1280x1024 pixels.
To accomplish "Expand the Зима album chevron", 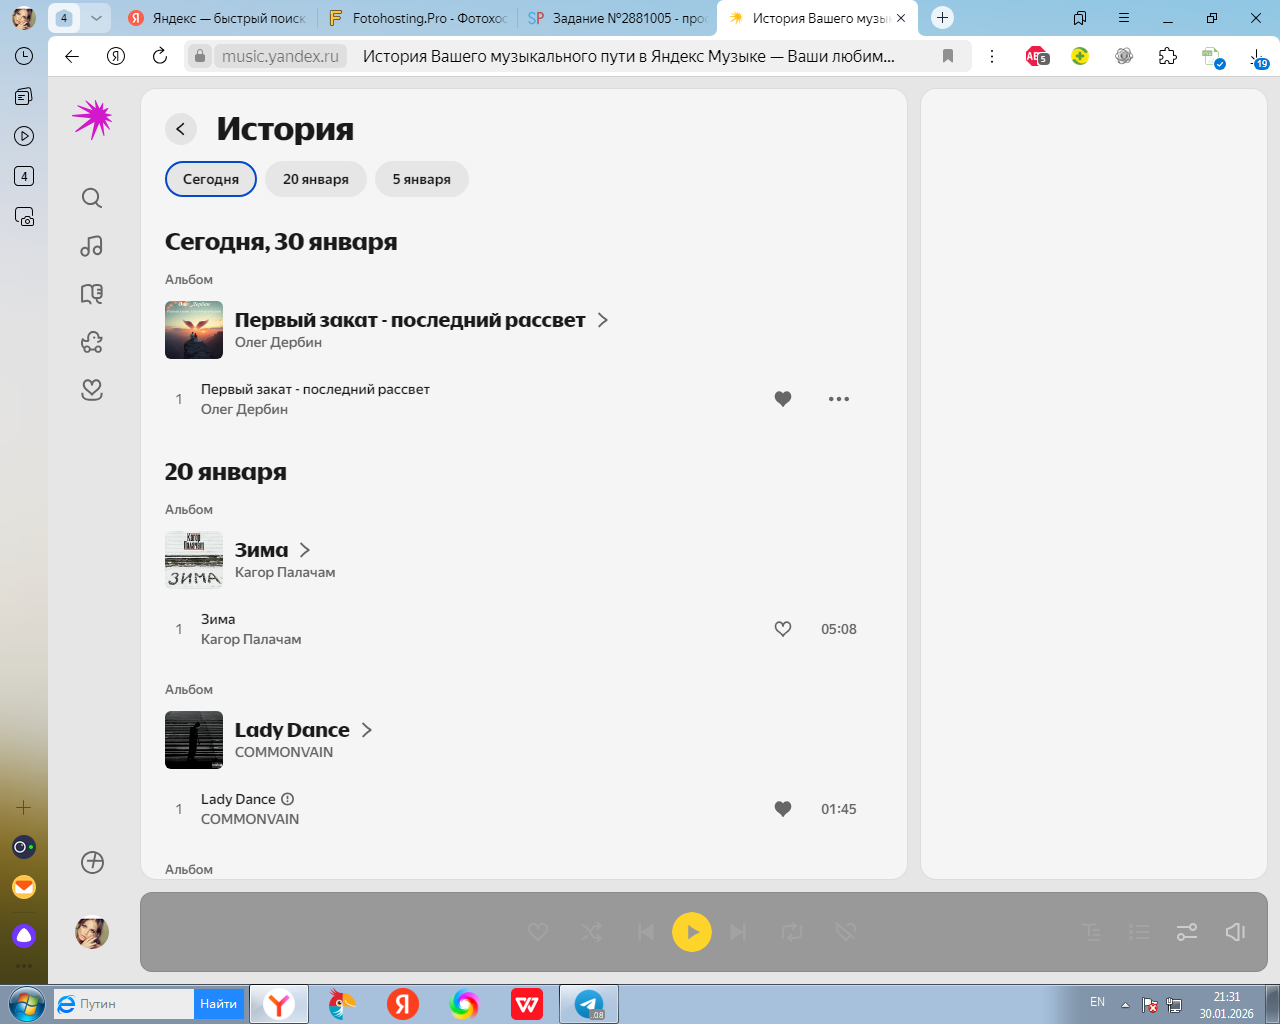I will [x=305, y=550].
